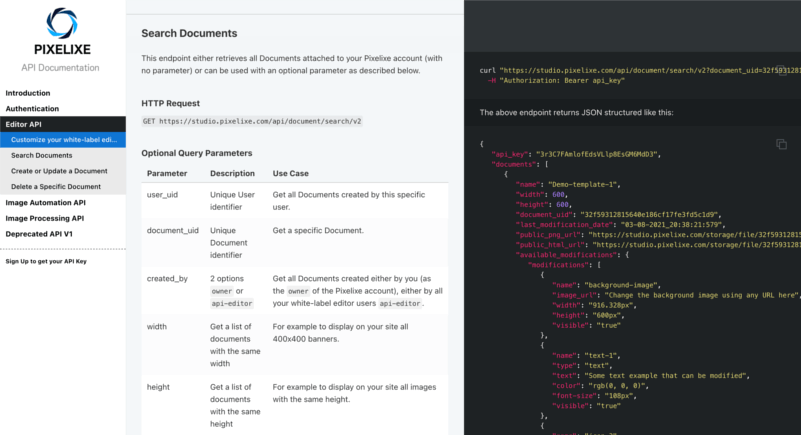Open Search Documents in sidebar
801x435 pixels.
tap(63, 155)
